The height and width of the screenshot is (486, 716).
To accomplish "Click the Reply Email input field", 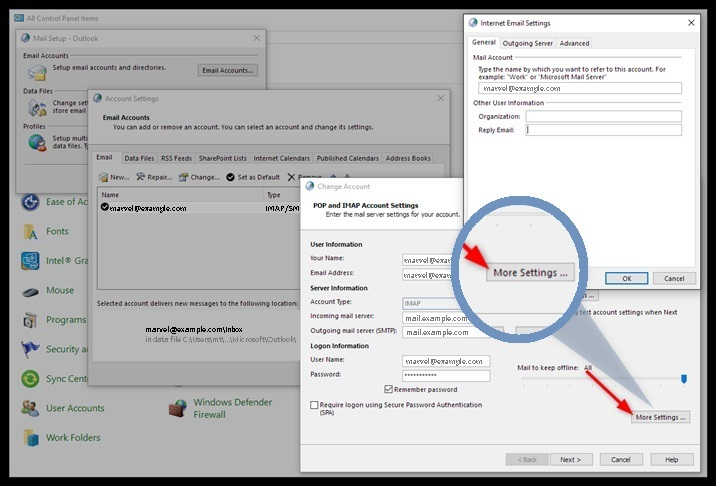I will click(x=603, y=130).
